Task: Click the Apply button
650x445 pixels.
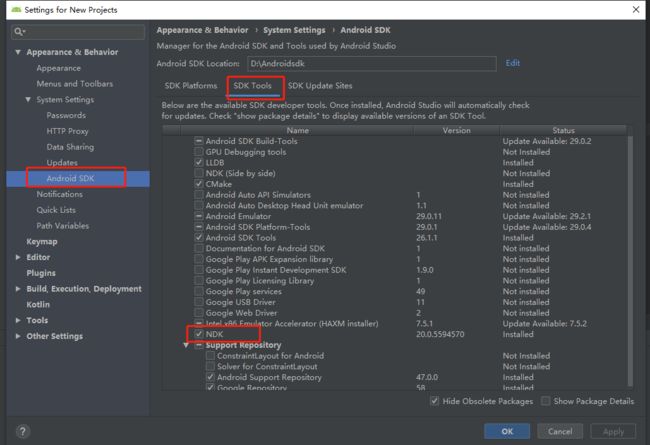Action: [x=613, y=431]
